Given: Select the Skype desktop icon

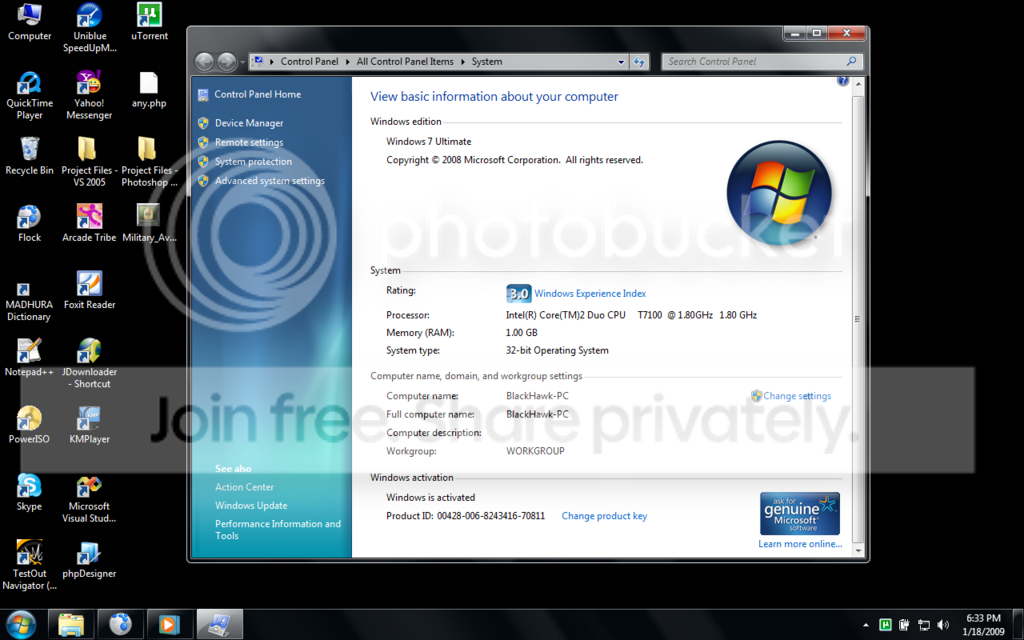Looking at the screenshot, I should click(29, 492).
